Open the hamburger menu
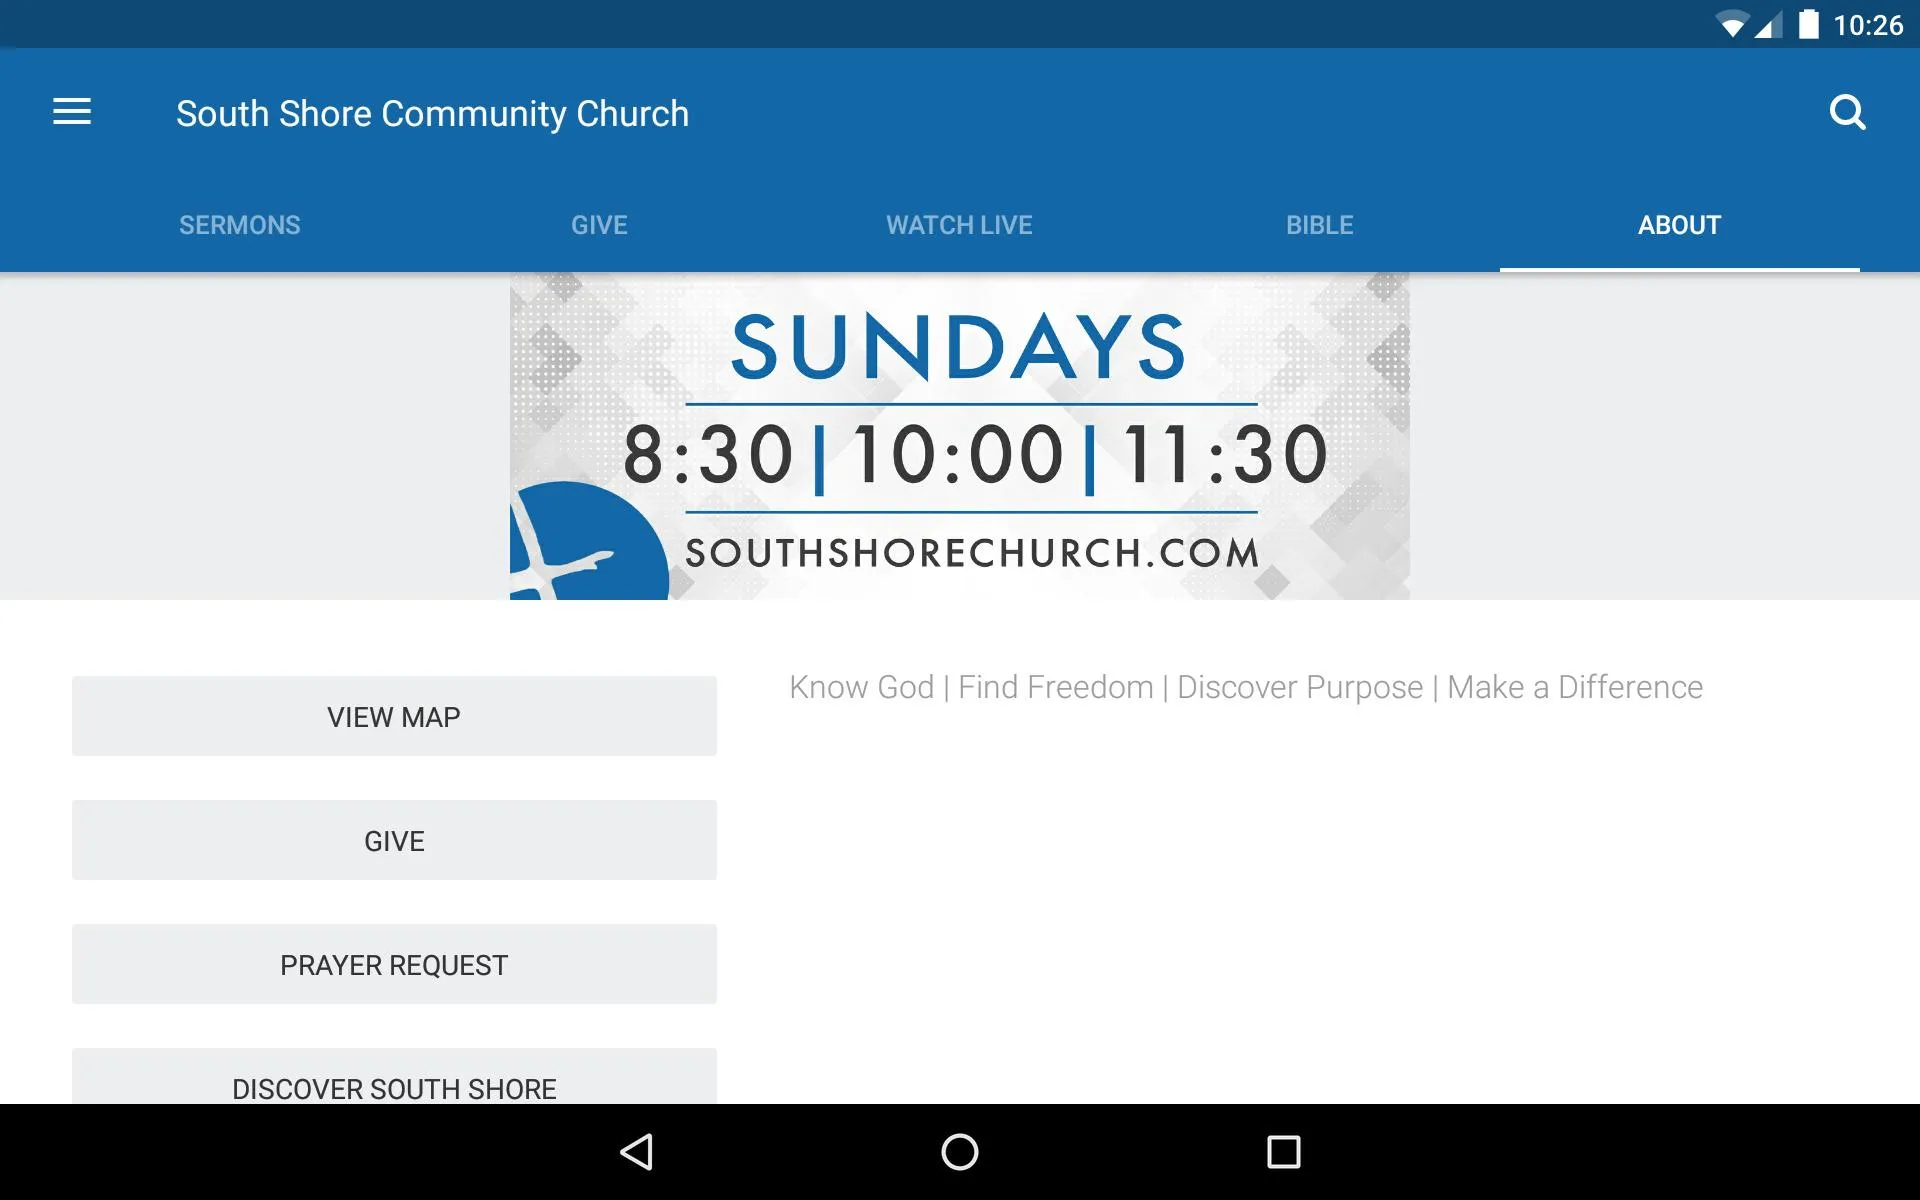 (72, 113)
